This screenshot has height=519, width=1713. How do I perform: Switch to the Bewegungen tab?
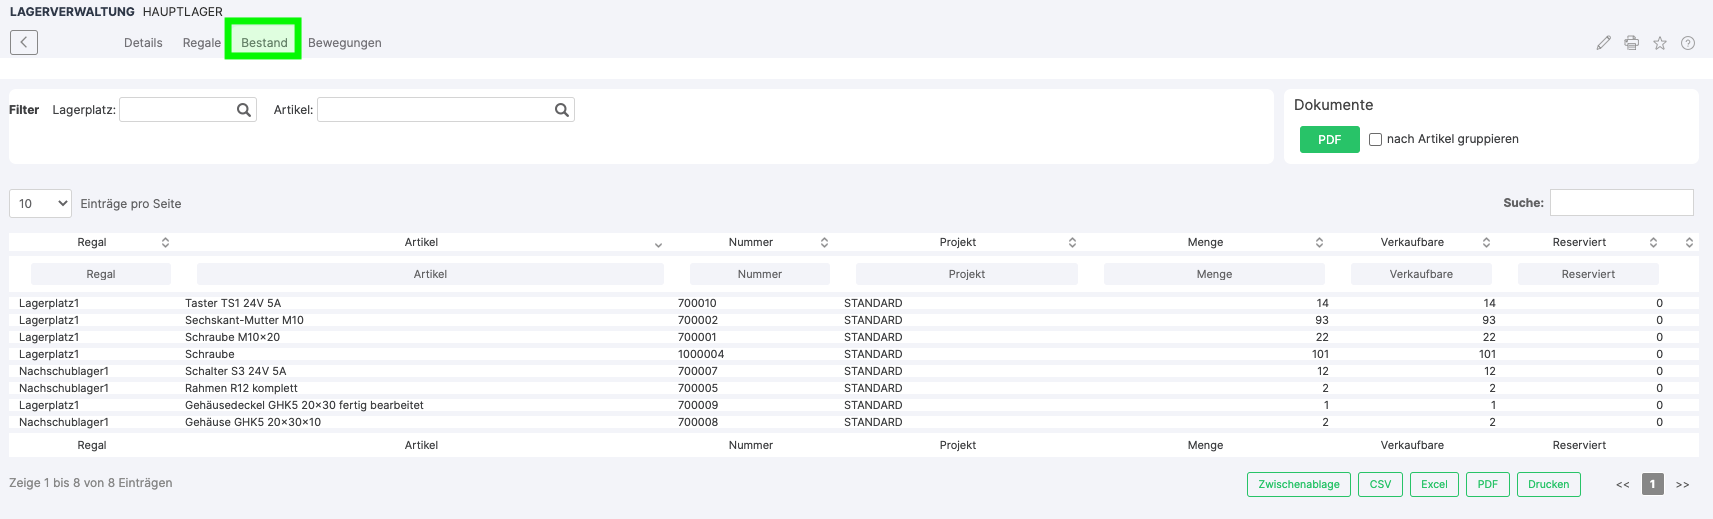344,43
